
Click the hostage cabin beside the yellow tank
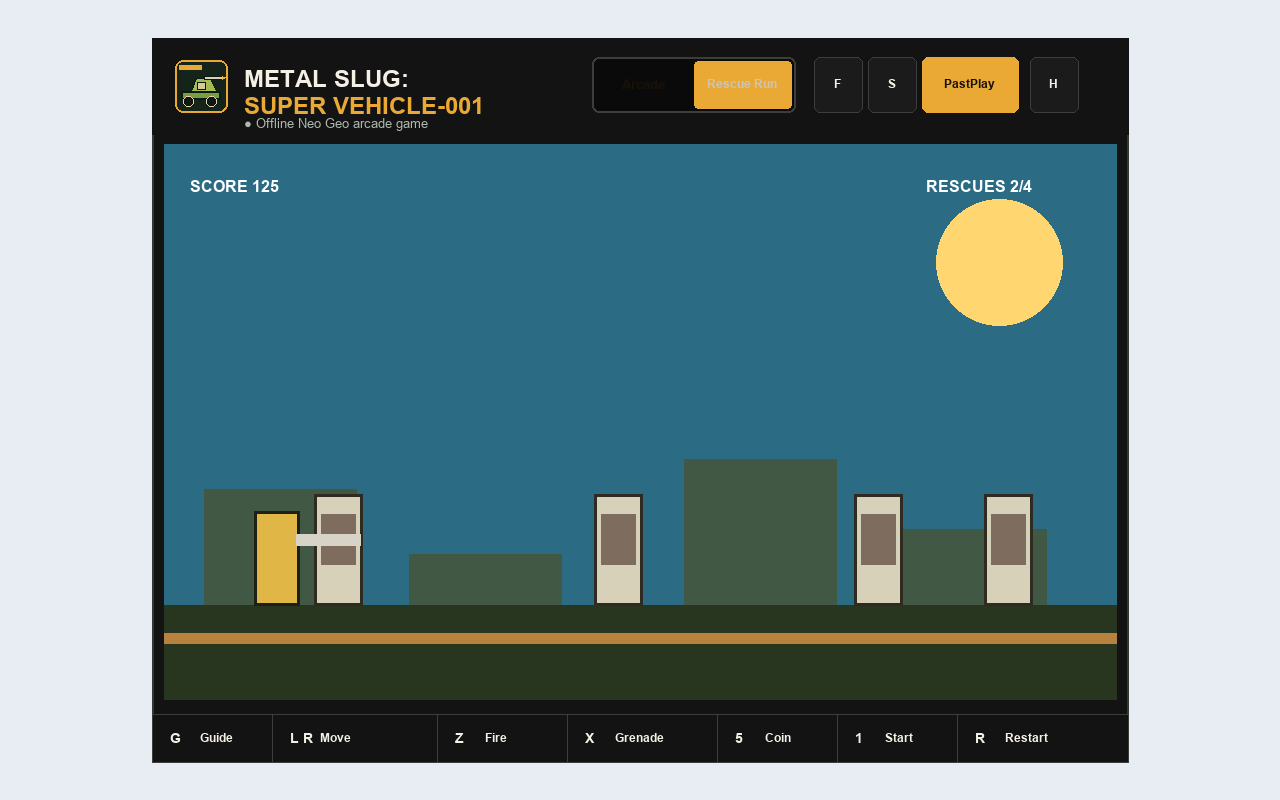click(338, 550)
